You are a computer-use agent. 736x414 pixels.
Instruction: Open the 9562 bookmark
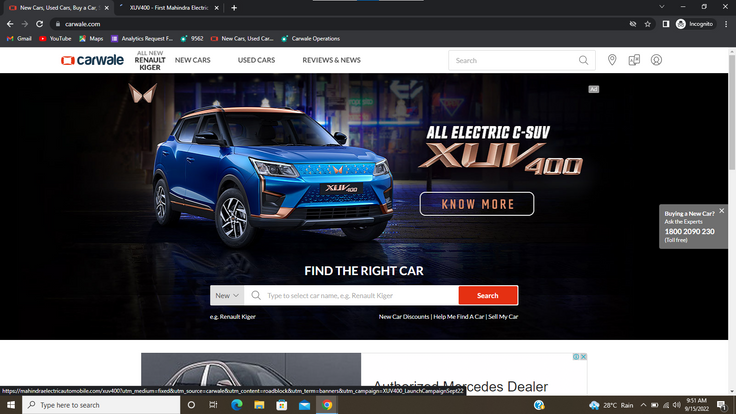192,38
